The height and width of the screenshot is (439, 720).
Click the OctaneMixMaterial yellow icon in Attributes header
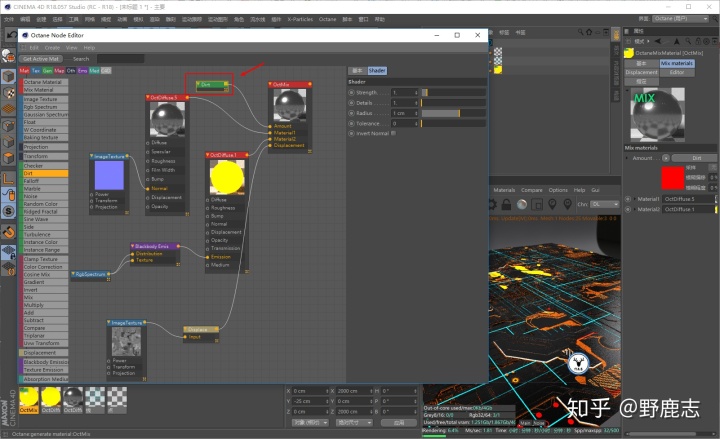coord(629,53)
